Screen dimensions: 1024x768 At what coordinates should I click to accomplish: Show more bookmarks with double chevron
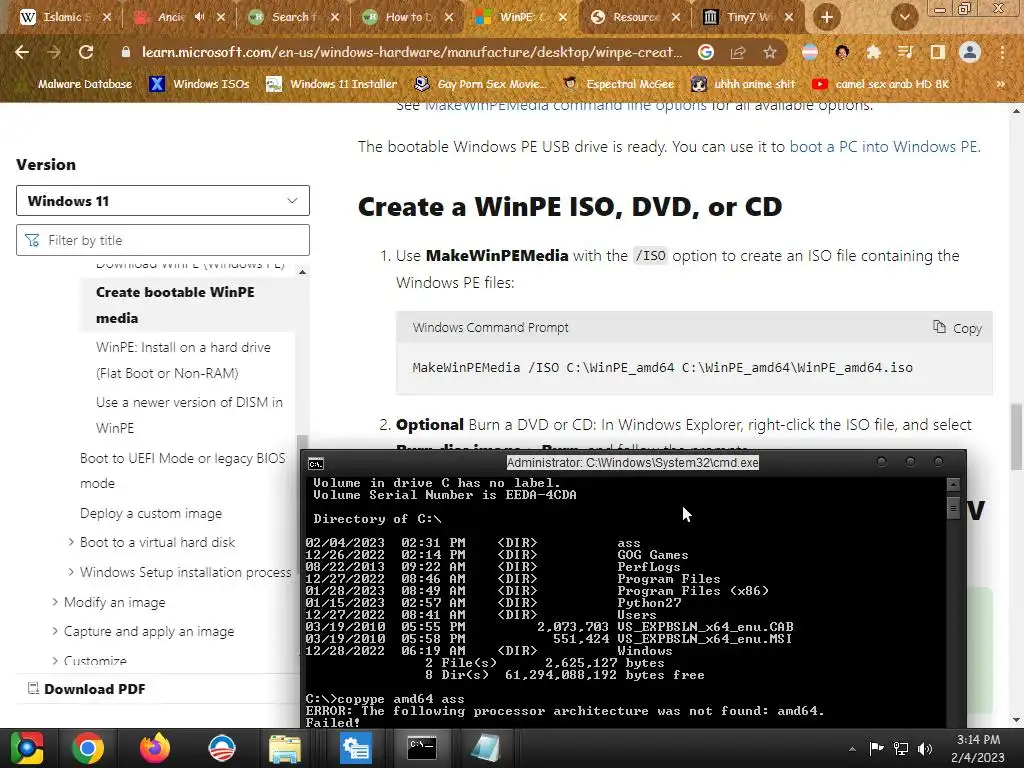(x=1000, y=84)
